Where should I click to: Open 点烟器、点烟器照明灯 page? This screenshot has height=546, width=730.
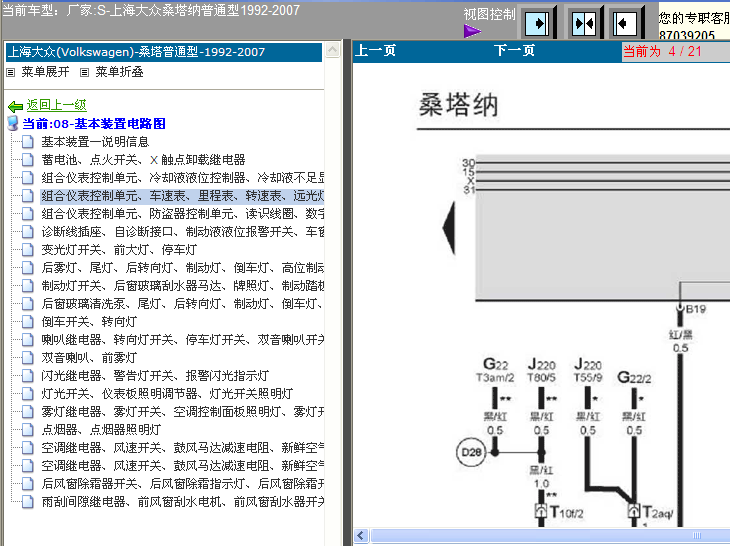tap(101, 430)
